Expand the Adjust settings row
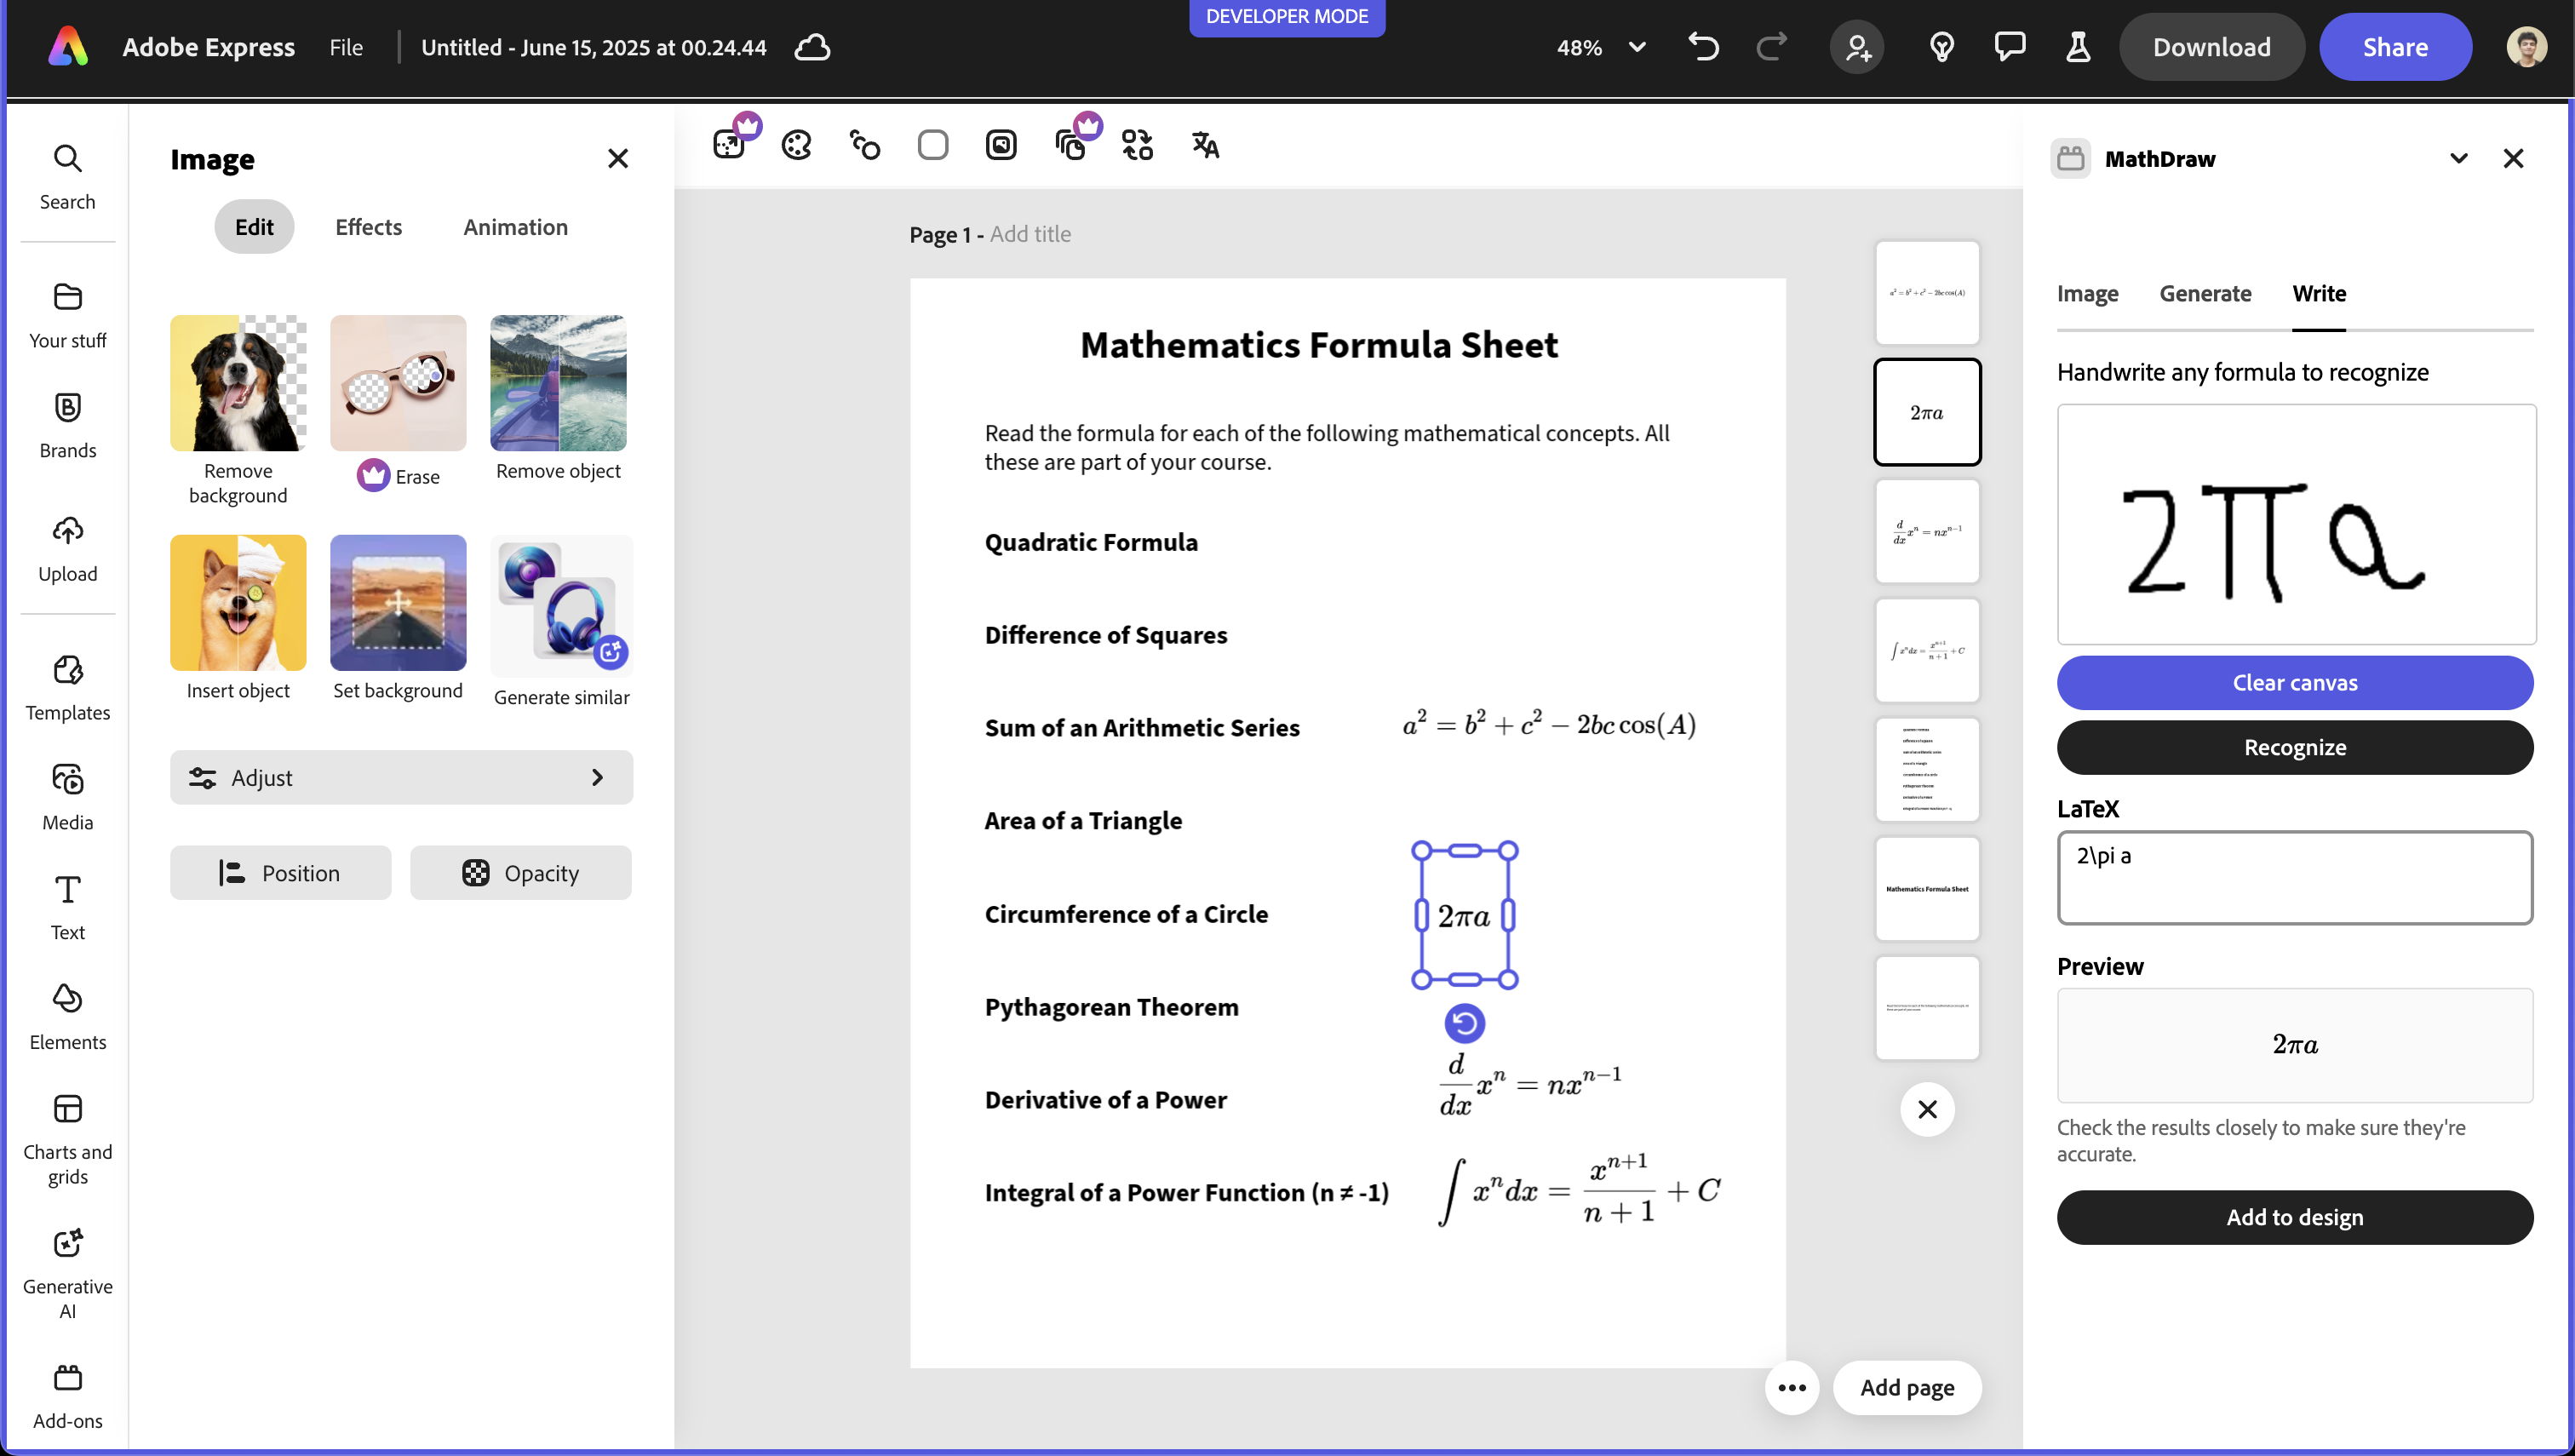2575x1456 pixels. 401,777
